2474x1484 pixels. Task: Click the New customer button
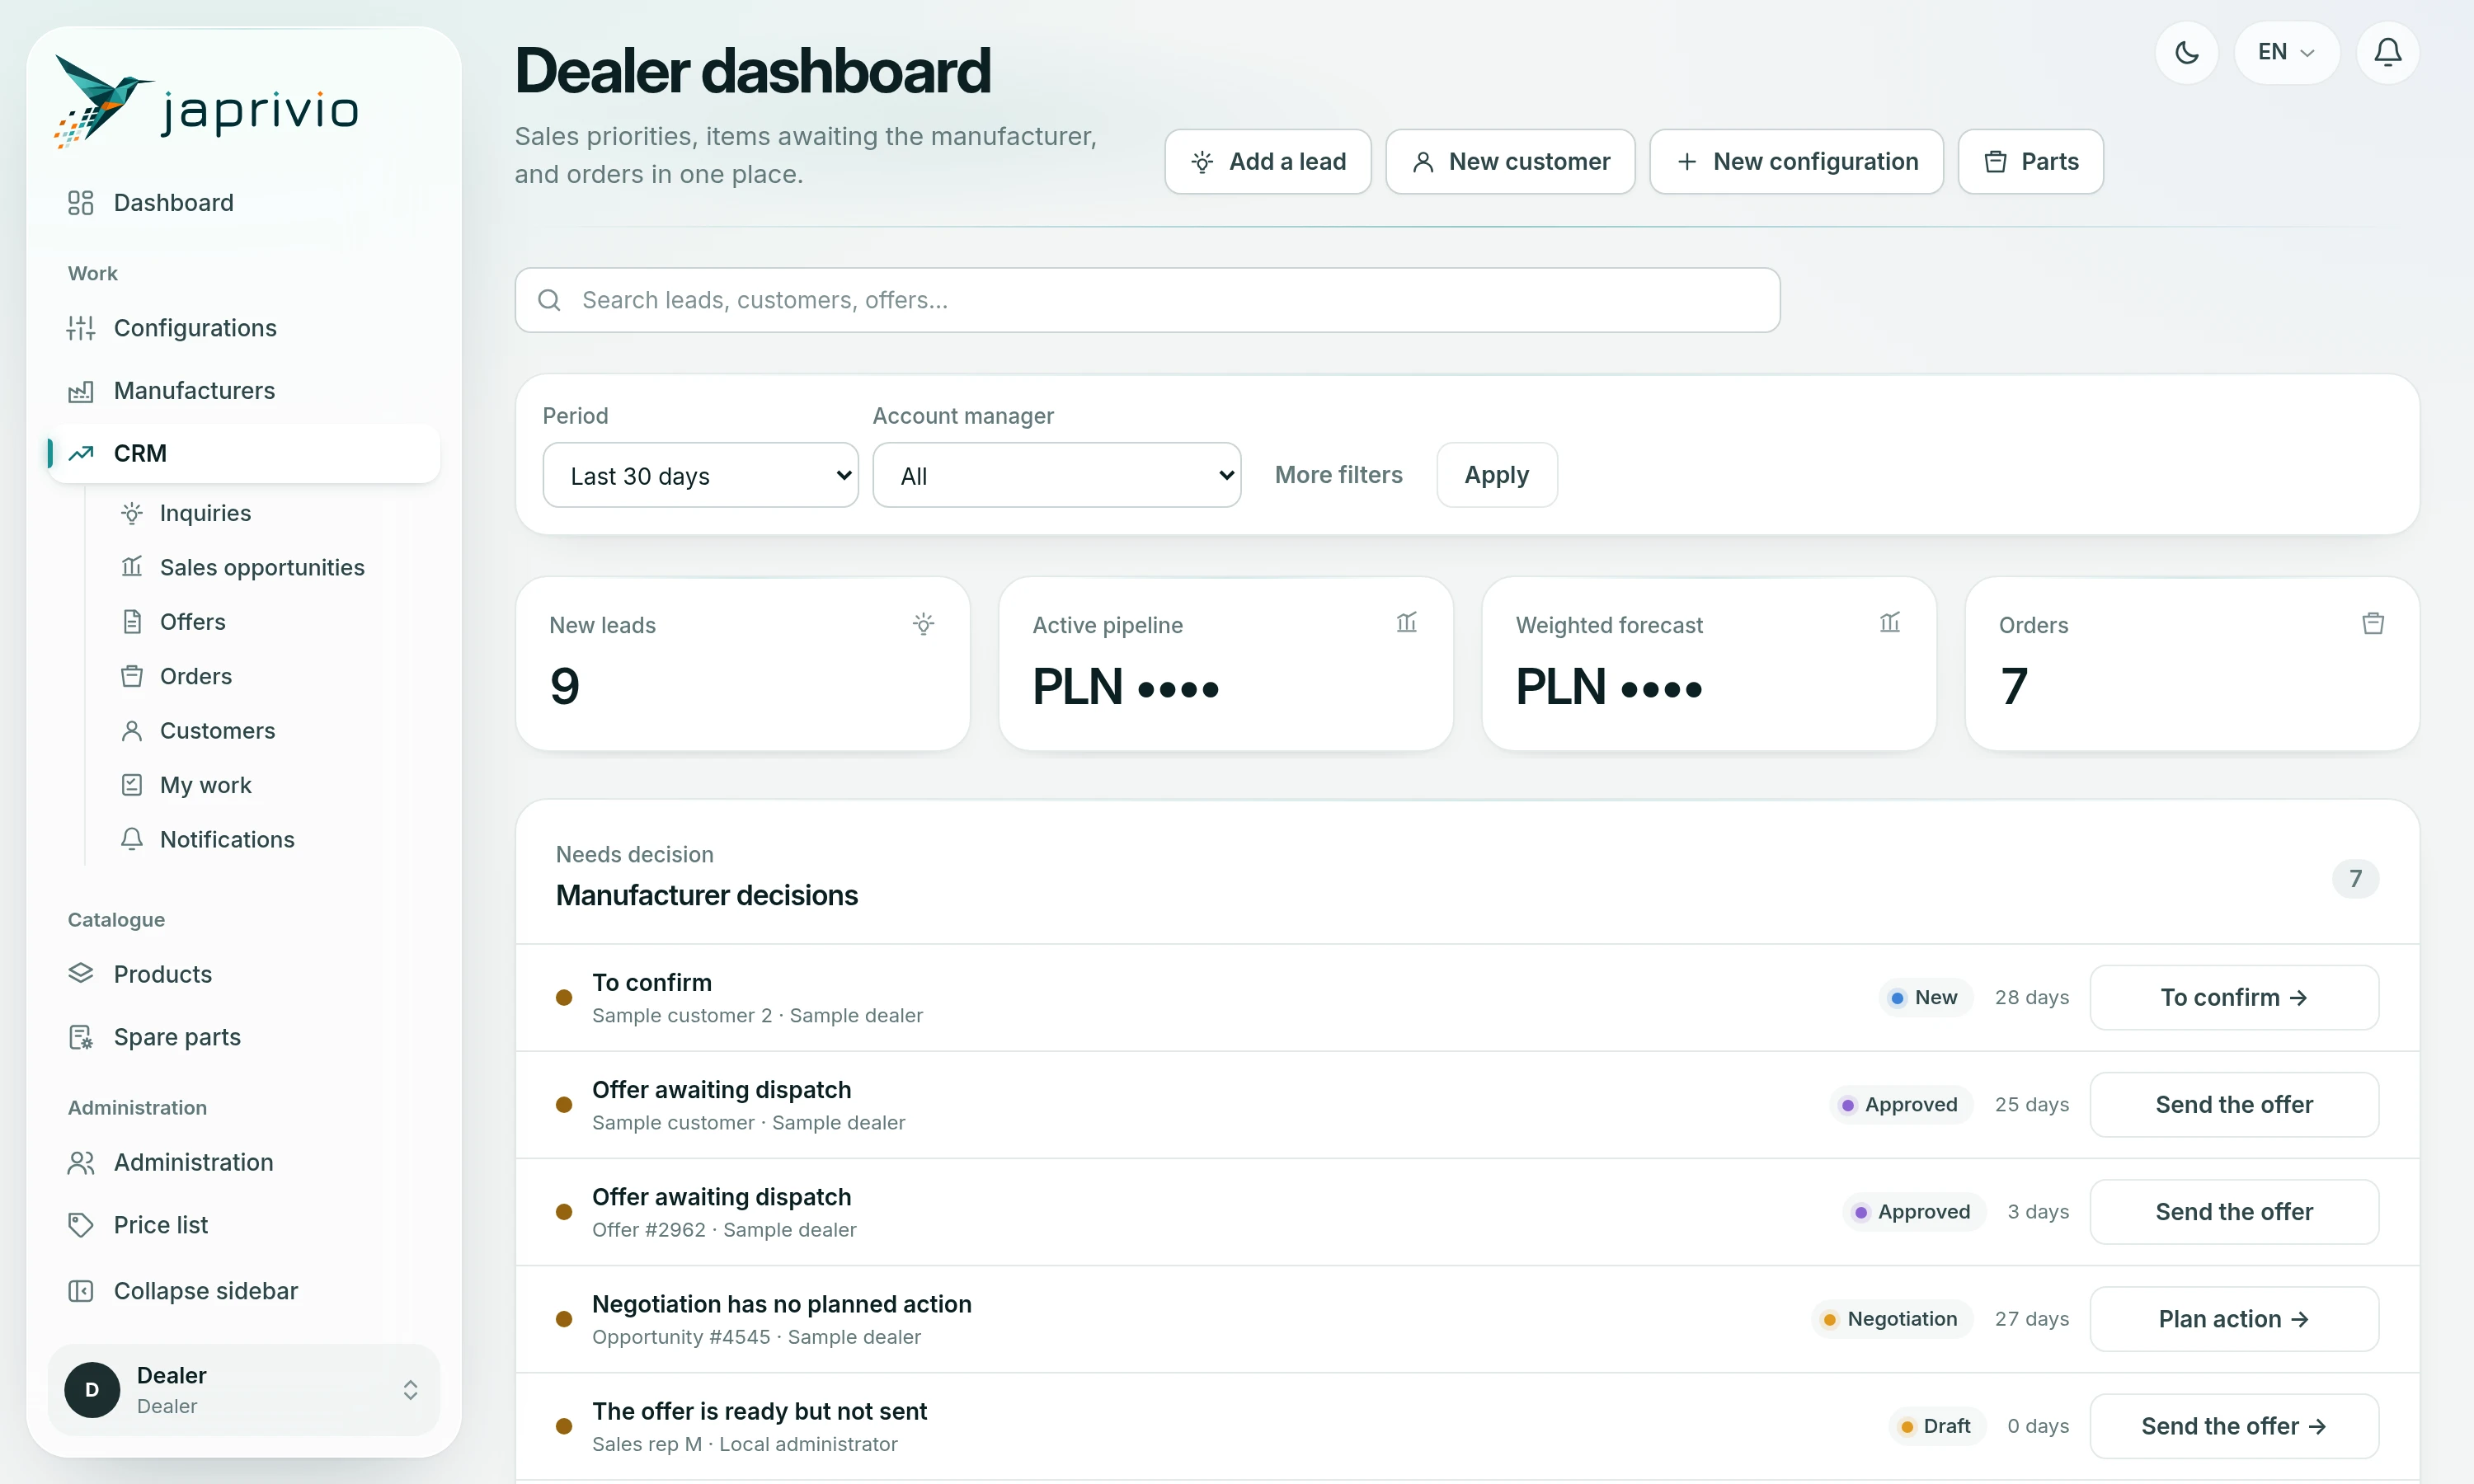pos(1510,161)
